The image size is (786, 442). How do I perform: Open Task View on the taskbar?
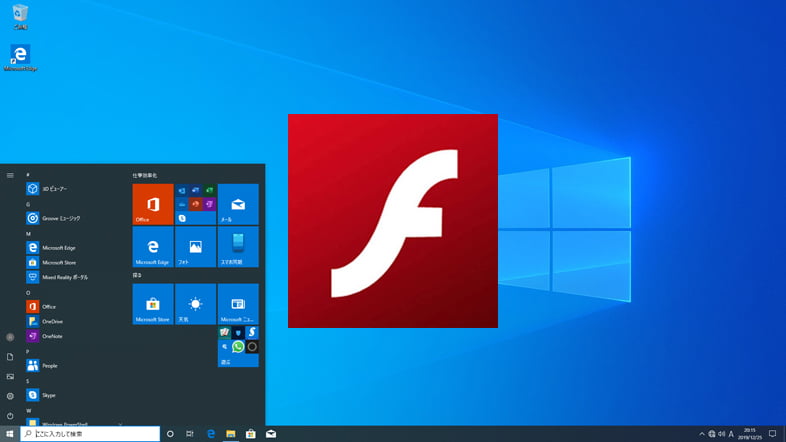click(x=189, y=434)
